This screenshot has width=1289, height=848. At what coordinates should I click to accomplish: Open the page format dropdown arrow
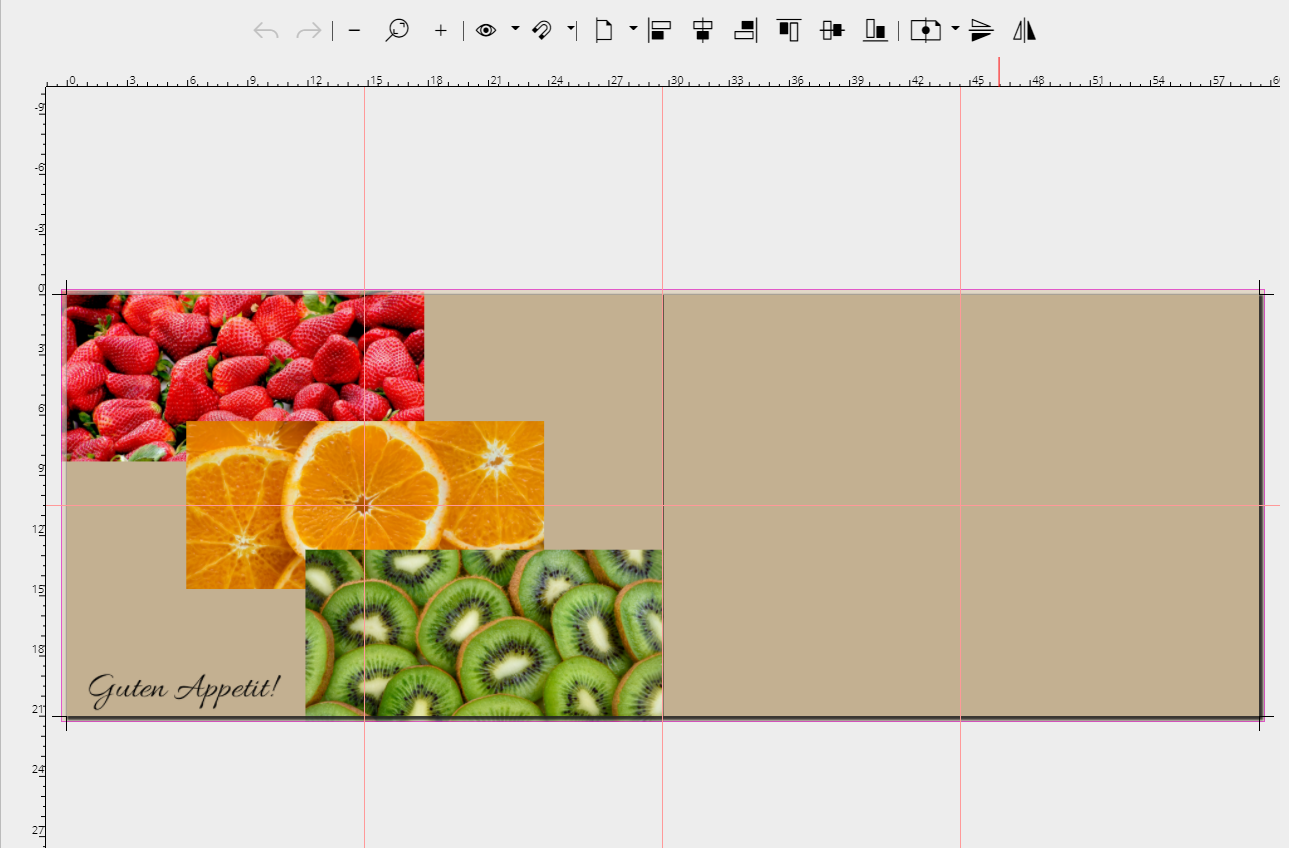click(x=633, y=29)
